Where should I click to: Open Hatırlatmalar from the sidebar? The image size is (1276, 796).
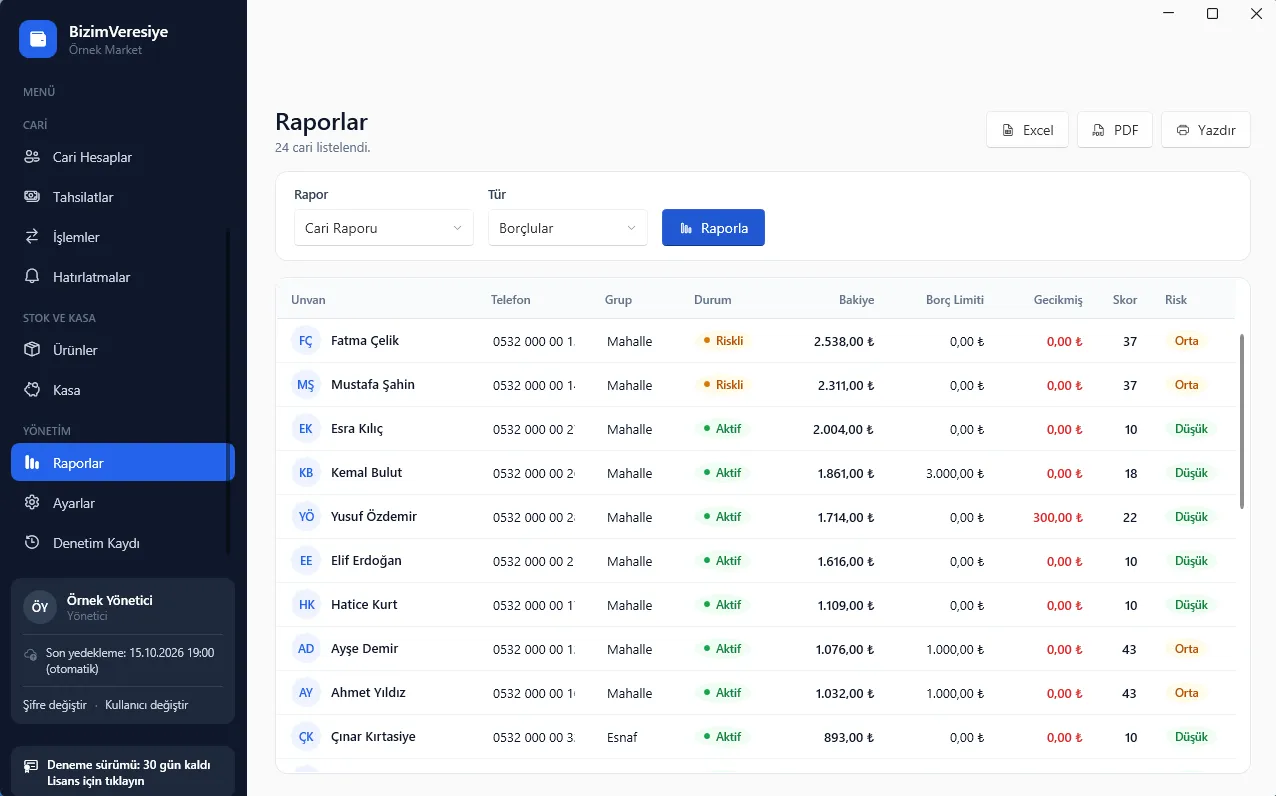(123, 277)
